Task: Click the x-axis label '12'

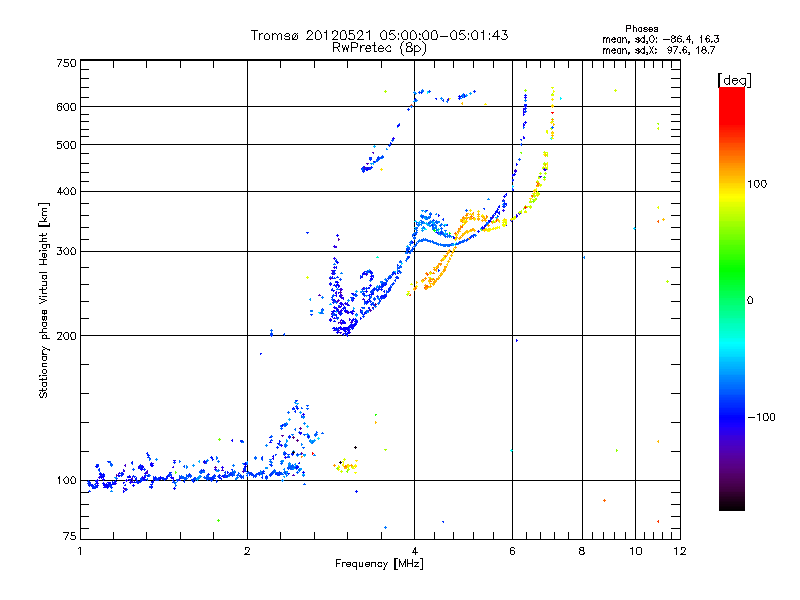Action: (680, 551)
